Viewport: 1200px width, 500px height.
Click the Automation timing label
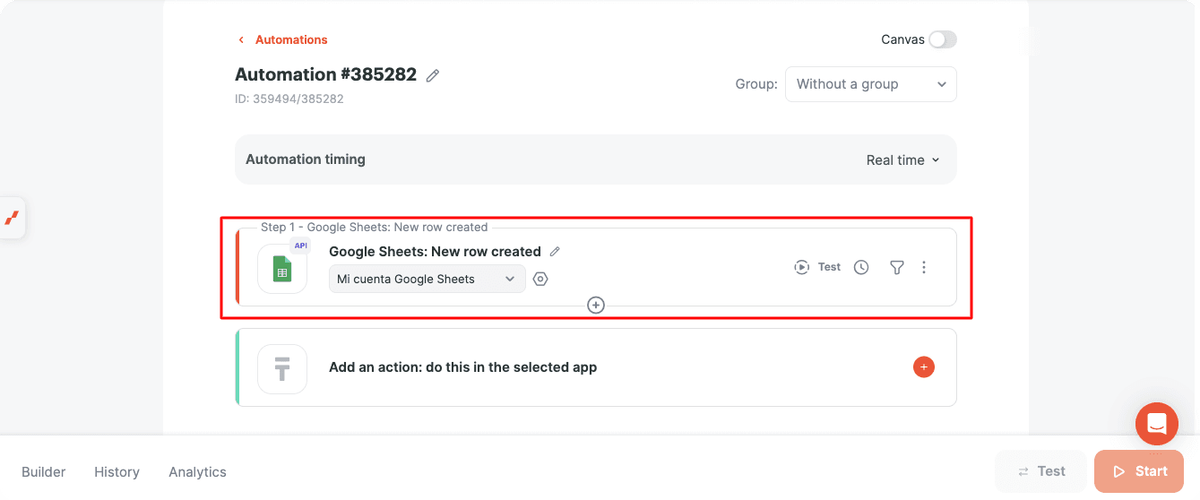coord(305,159)
